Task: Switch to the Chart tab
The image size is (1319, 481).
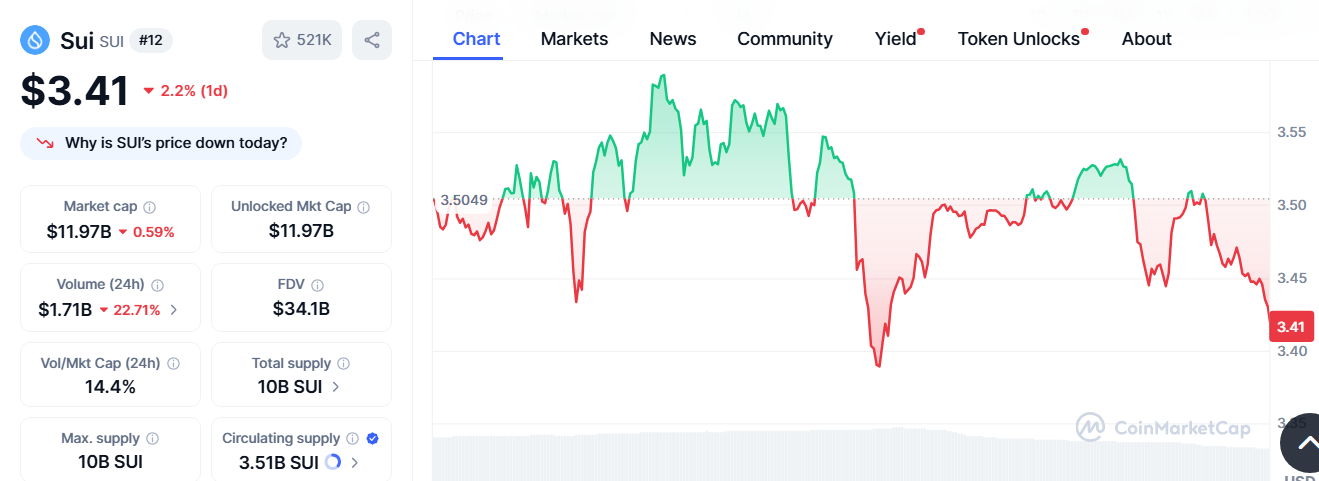Action: tap(477, 39)
